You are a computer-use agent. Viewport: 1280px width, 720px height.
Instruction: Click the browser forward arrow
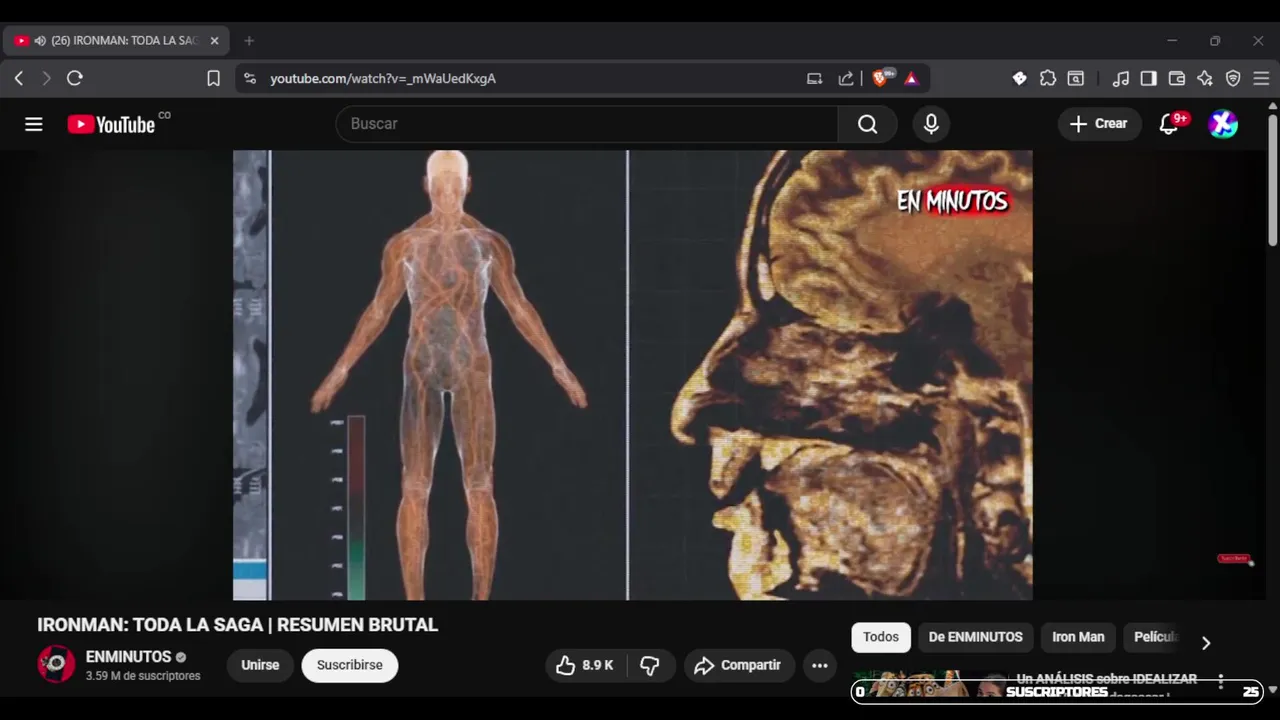point(46,78)
